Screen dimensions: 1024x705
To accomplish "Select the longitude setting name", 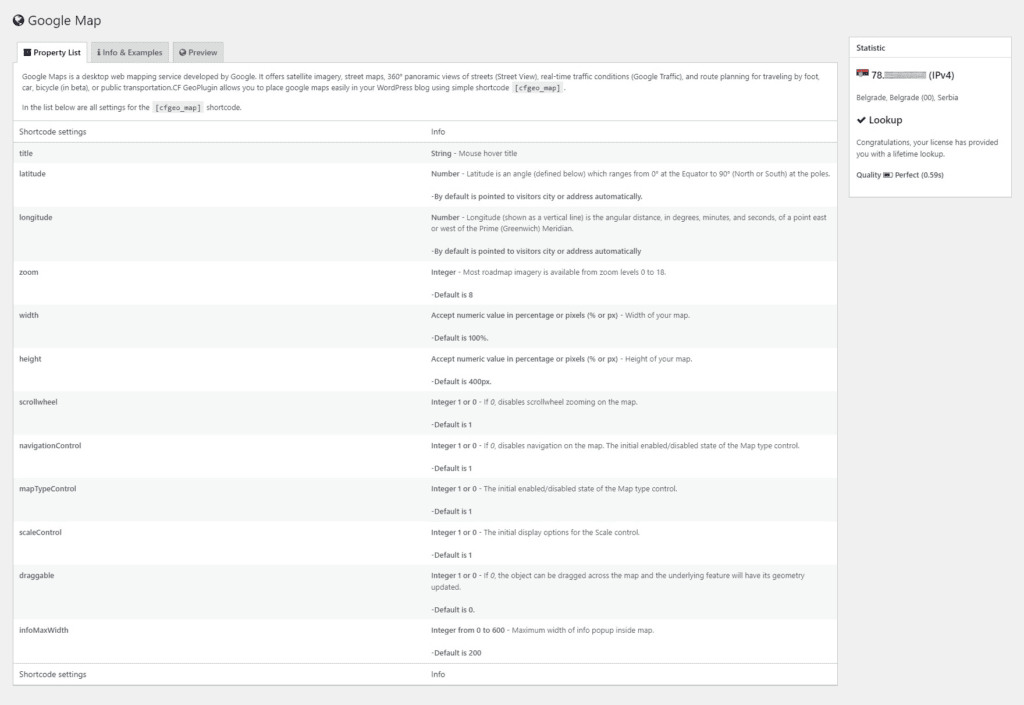I will click(x=35, y=217).
